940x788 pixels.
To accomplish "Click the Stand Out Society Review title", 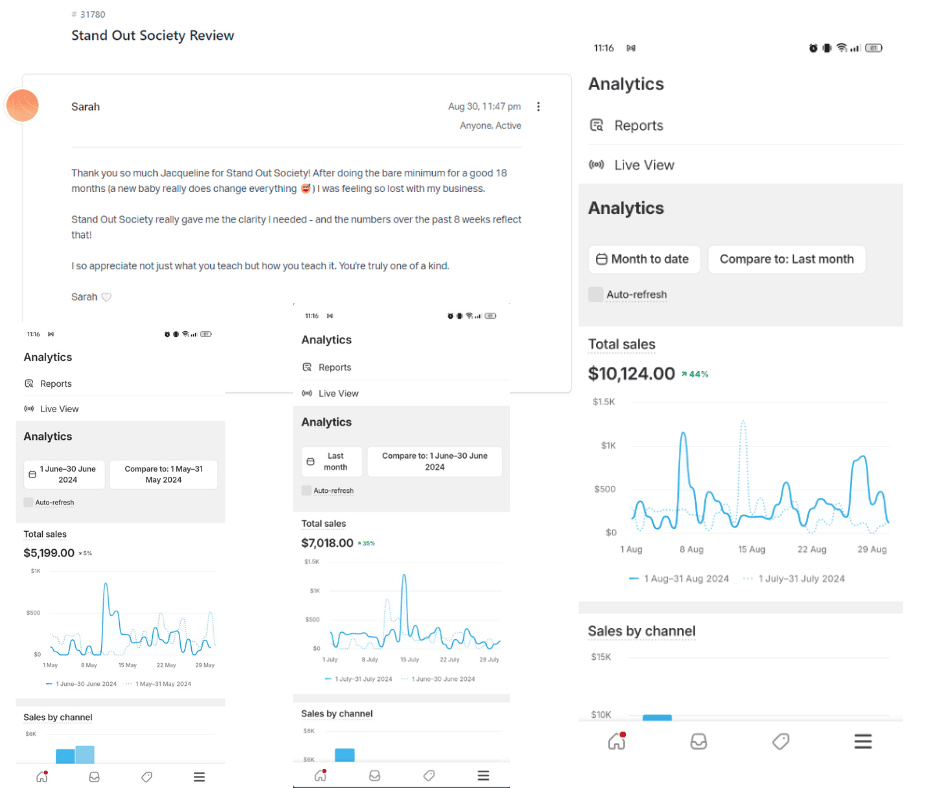I will click(153, 35).
